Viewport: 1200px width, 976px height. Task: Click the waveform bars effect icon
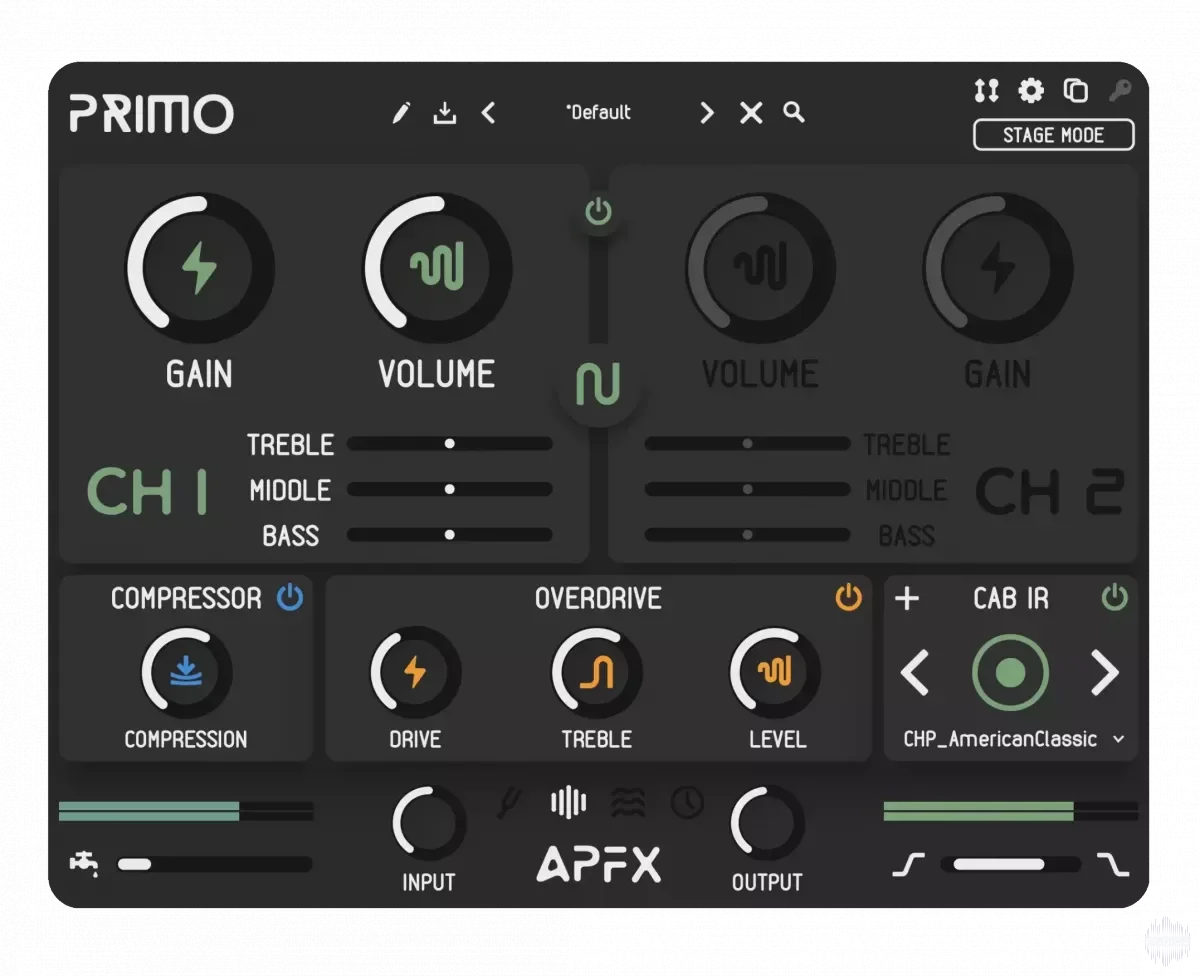[x=569, y=802]
